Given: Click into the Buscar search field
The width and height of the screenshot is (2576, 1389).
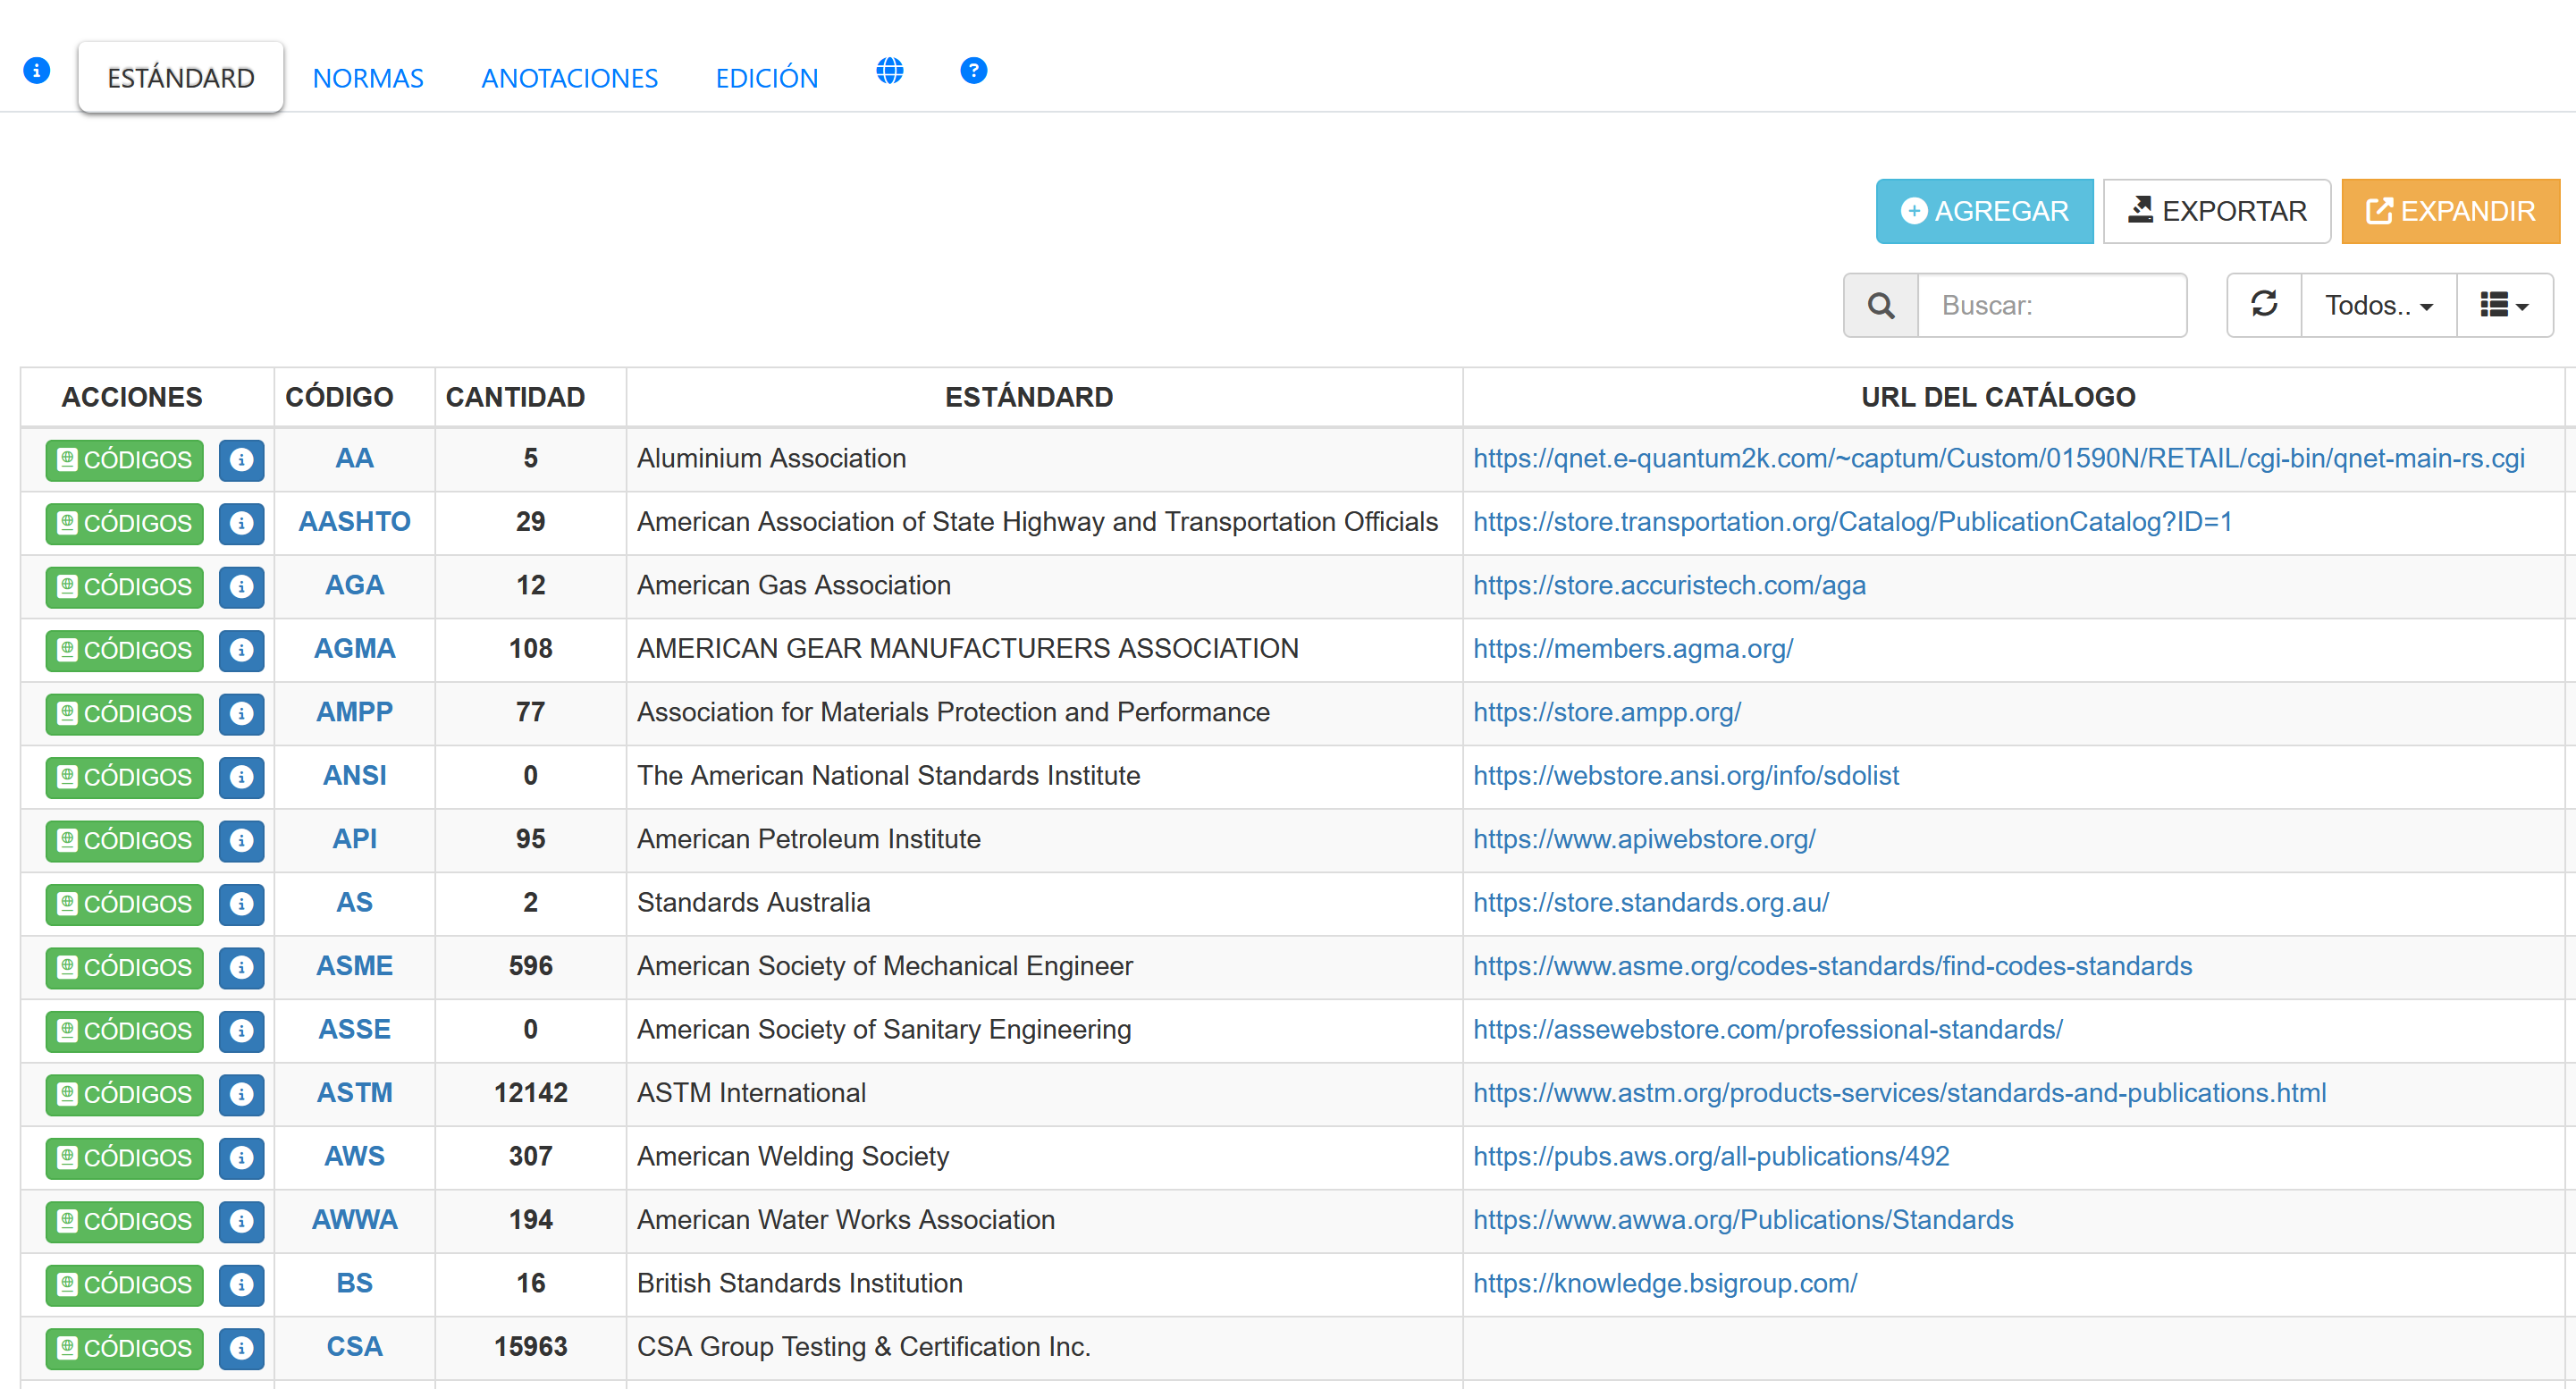Looking at the screenshot, I should 2052,305.
